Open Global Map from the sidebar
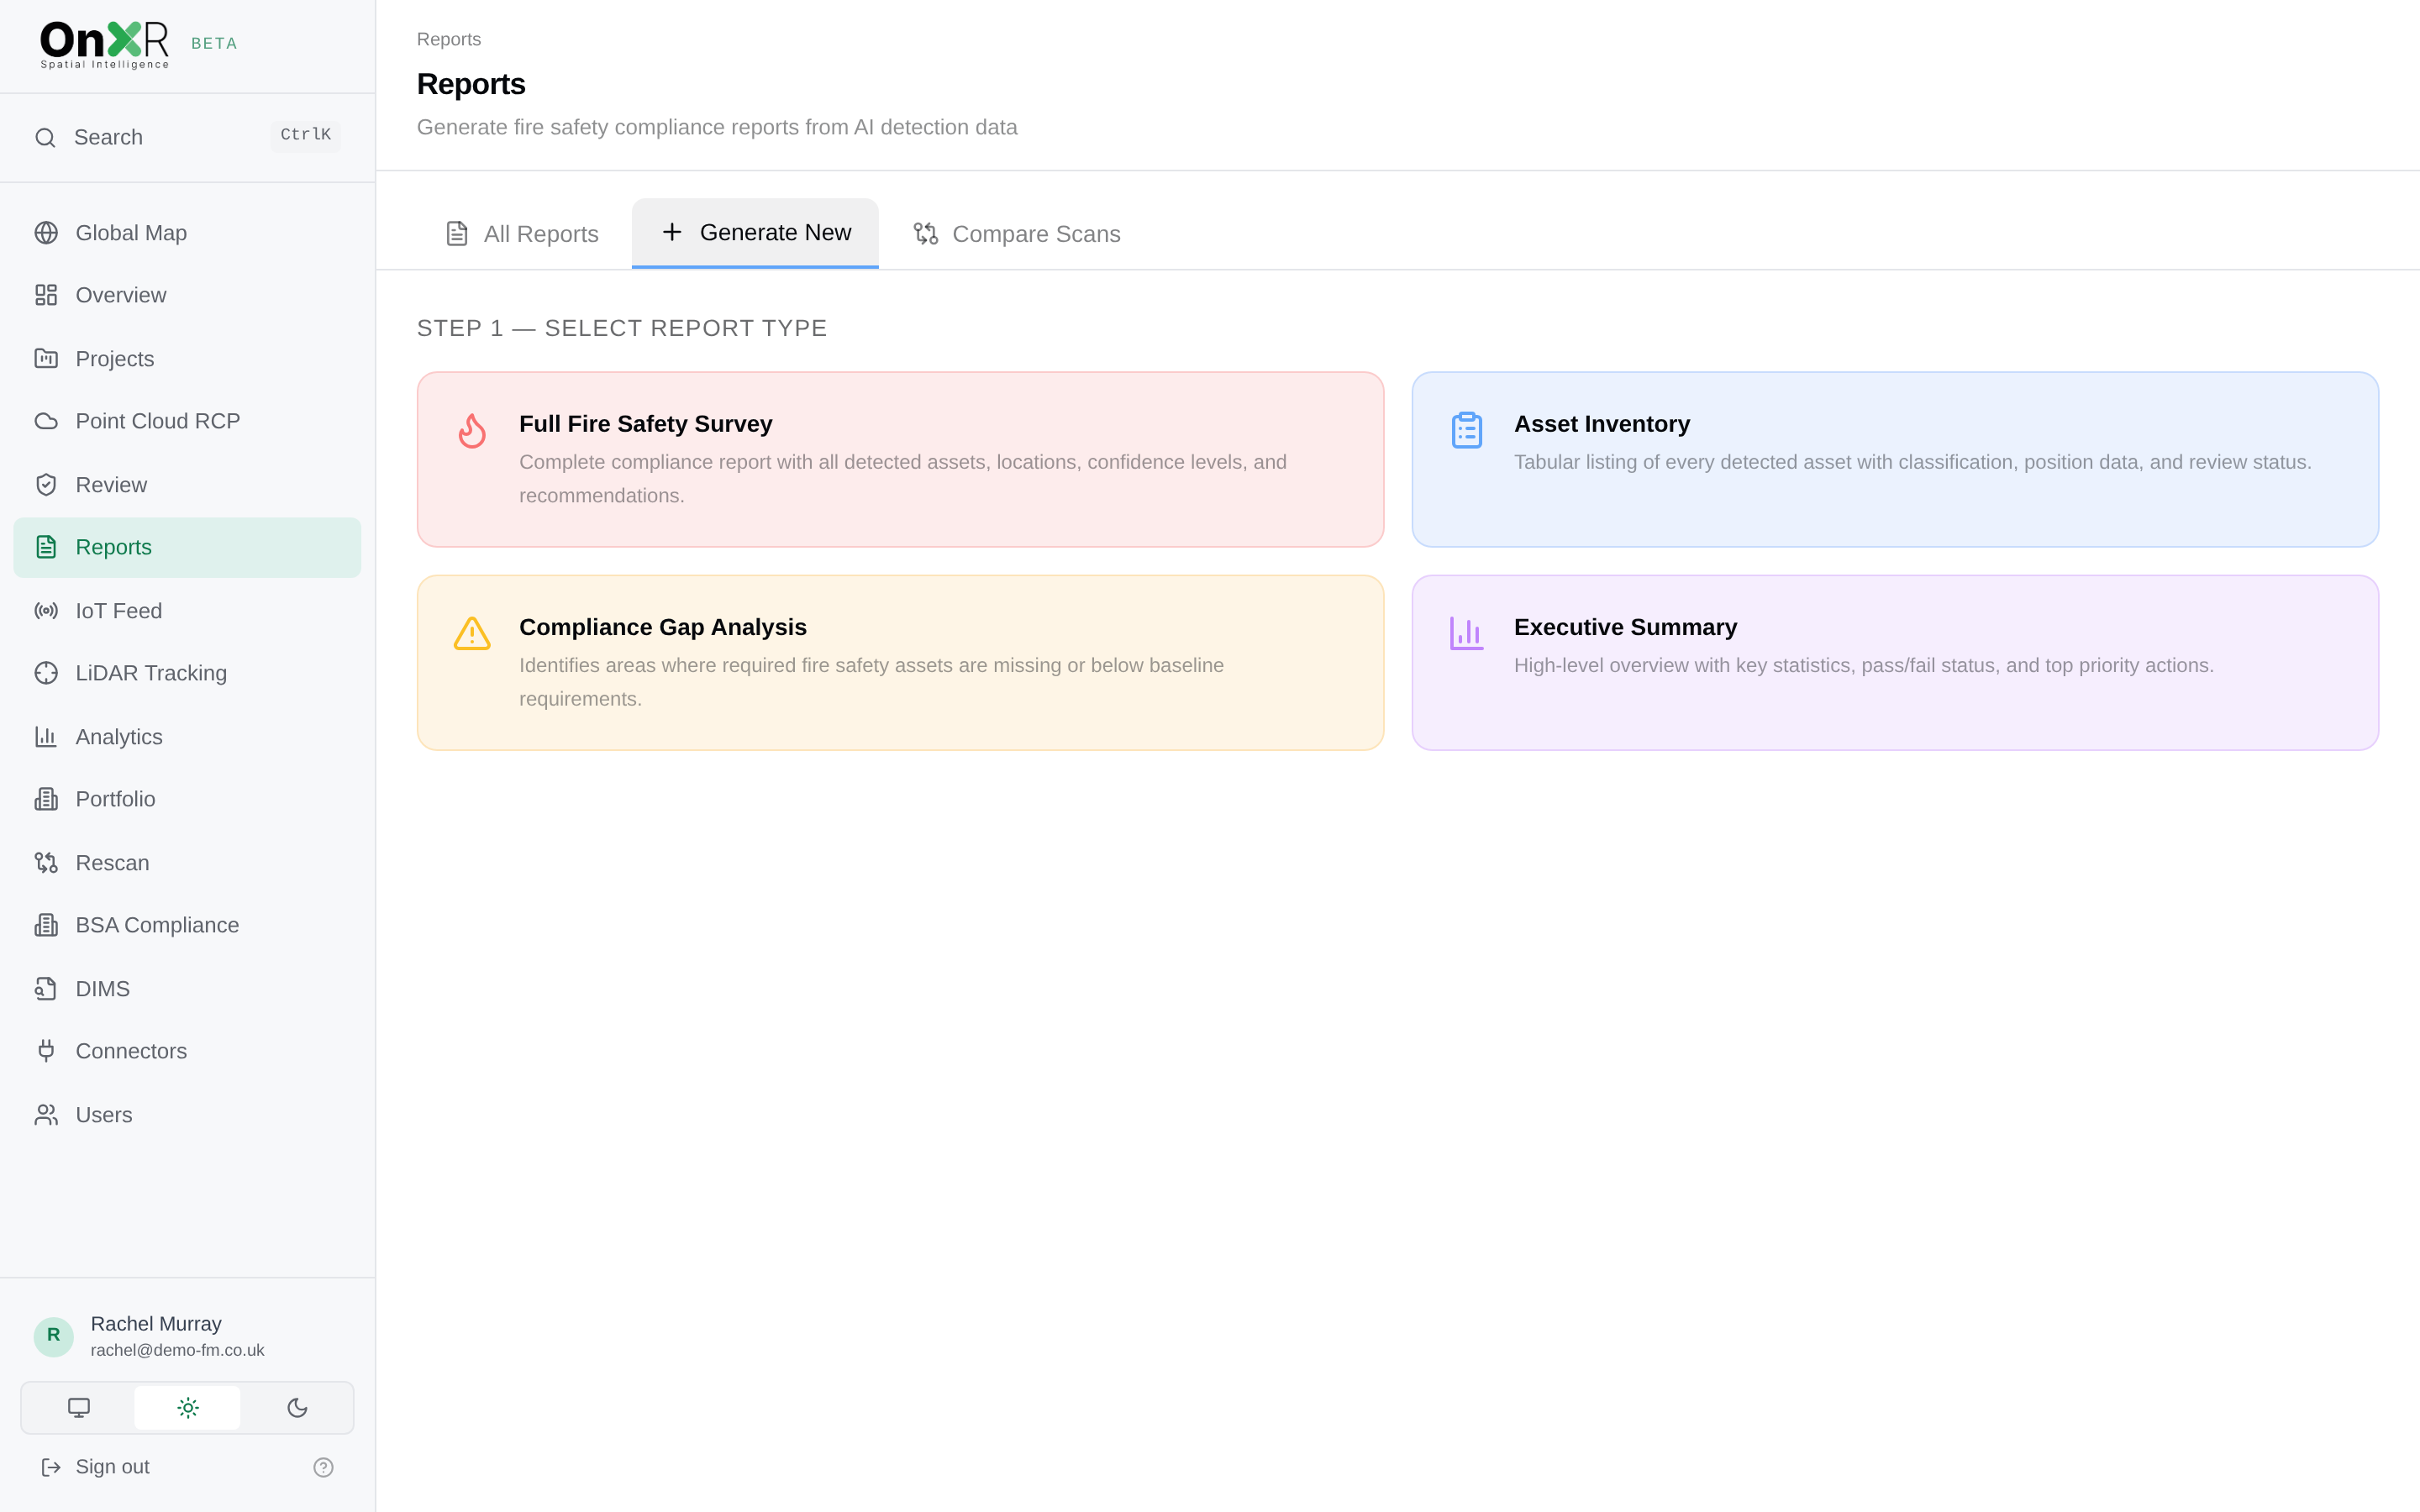Screen dimensions: 2420x1512 [x=187, y=233]
